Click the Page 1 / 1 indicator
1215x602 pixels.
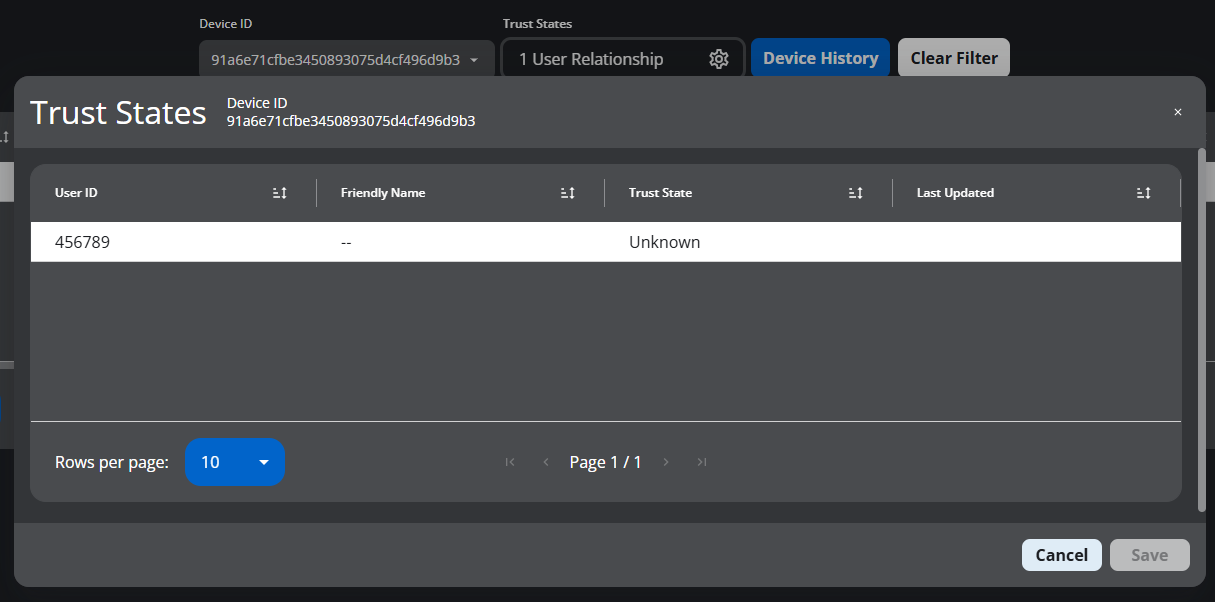[605, 462]
